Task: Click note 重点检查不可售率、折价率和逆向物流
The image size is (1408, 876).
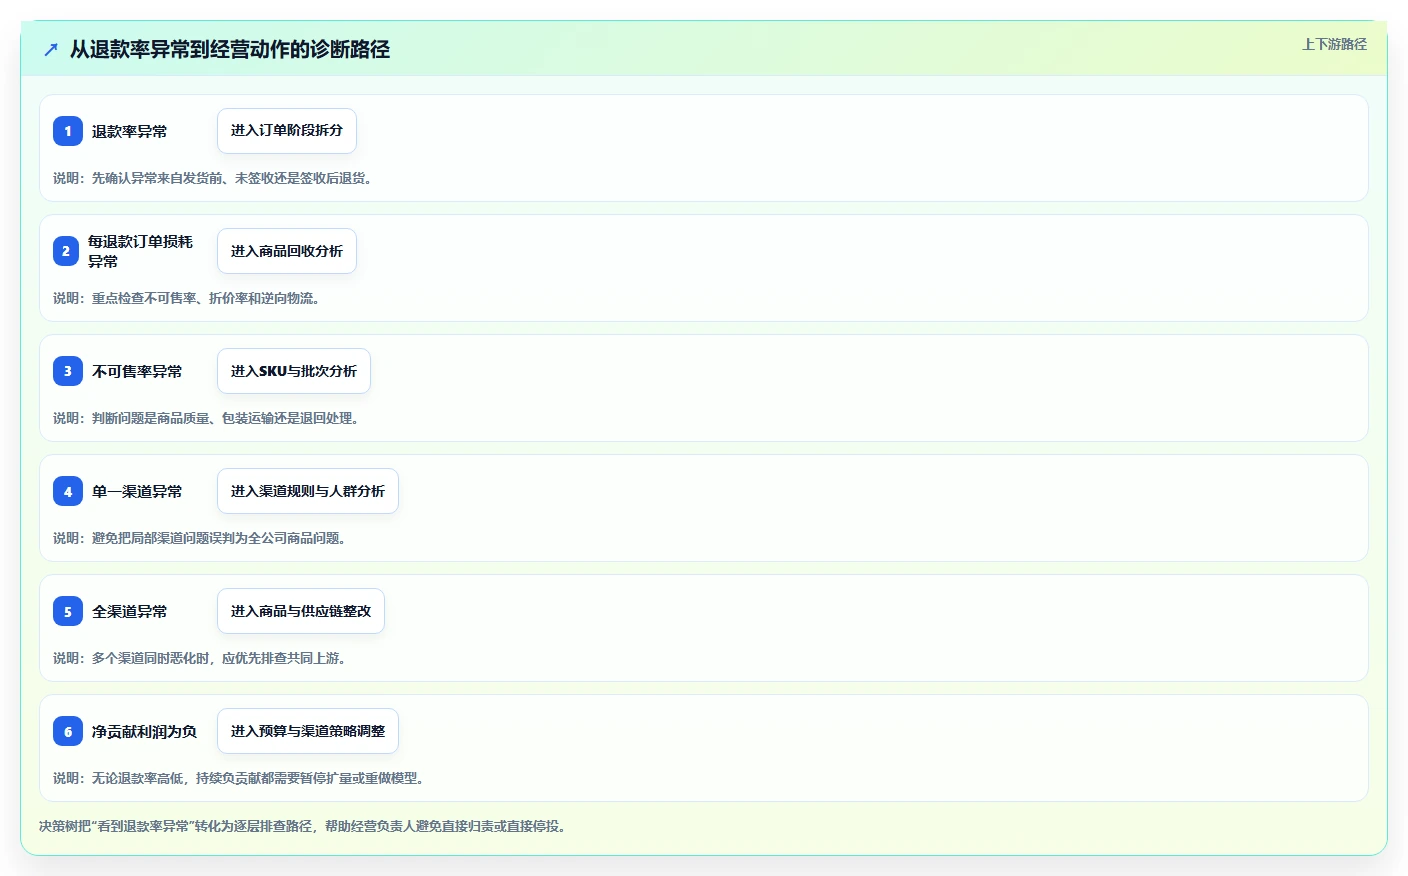Action: pos(187,298)
